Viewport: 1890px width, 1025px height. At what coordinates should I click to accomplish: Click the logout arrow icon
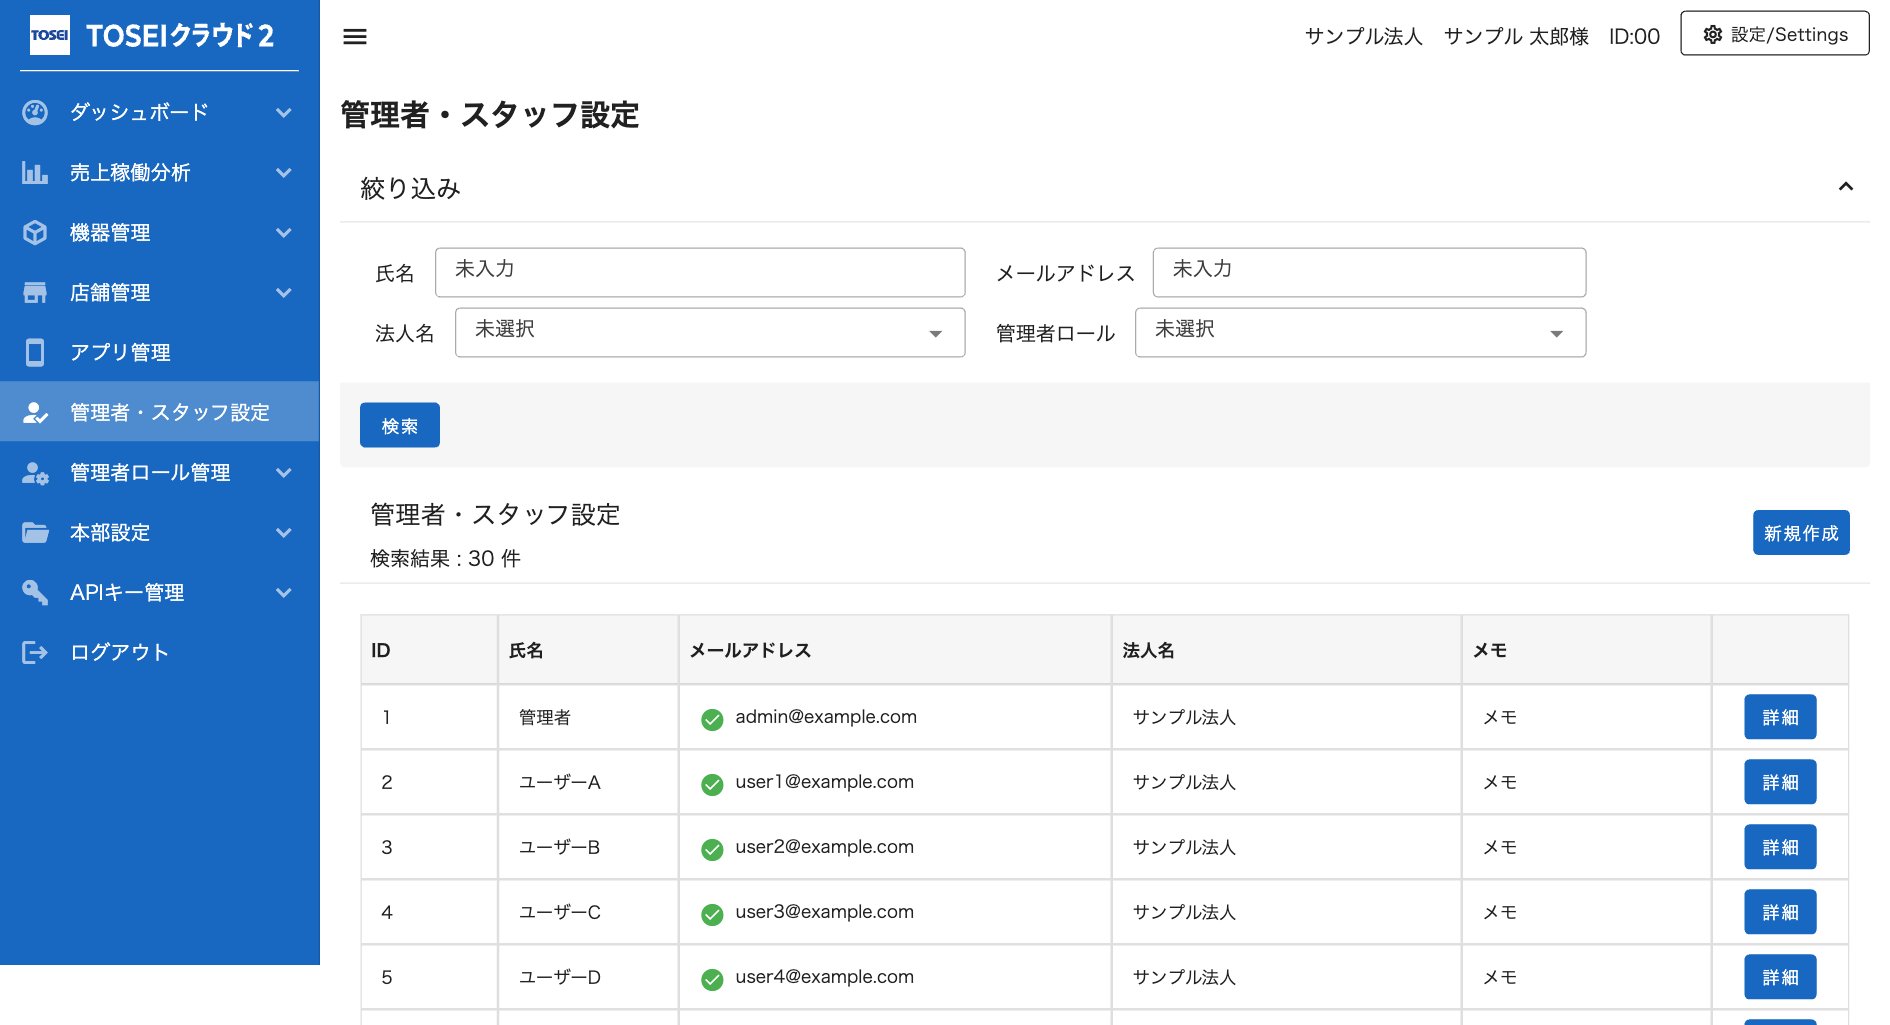[x=35, y=652]
